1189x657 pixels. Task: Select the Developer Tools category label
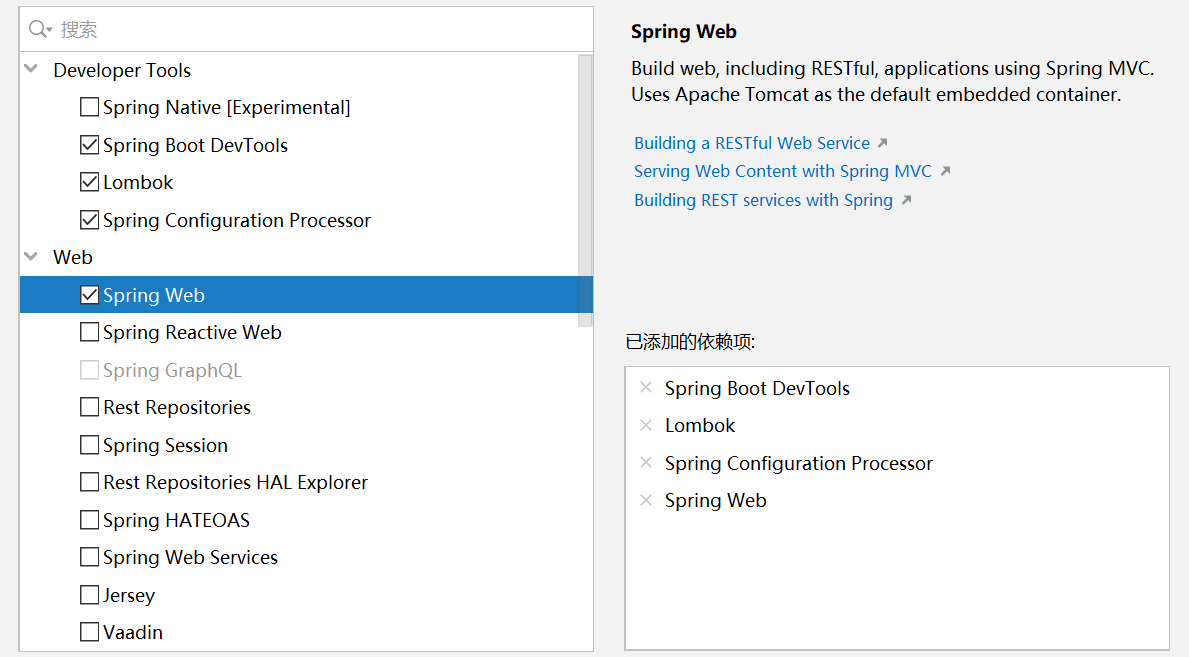click(122, 70)
